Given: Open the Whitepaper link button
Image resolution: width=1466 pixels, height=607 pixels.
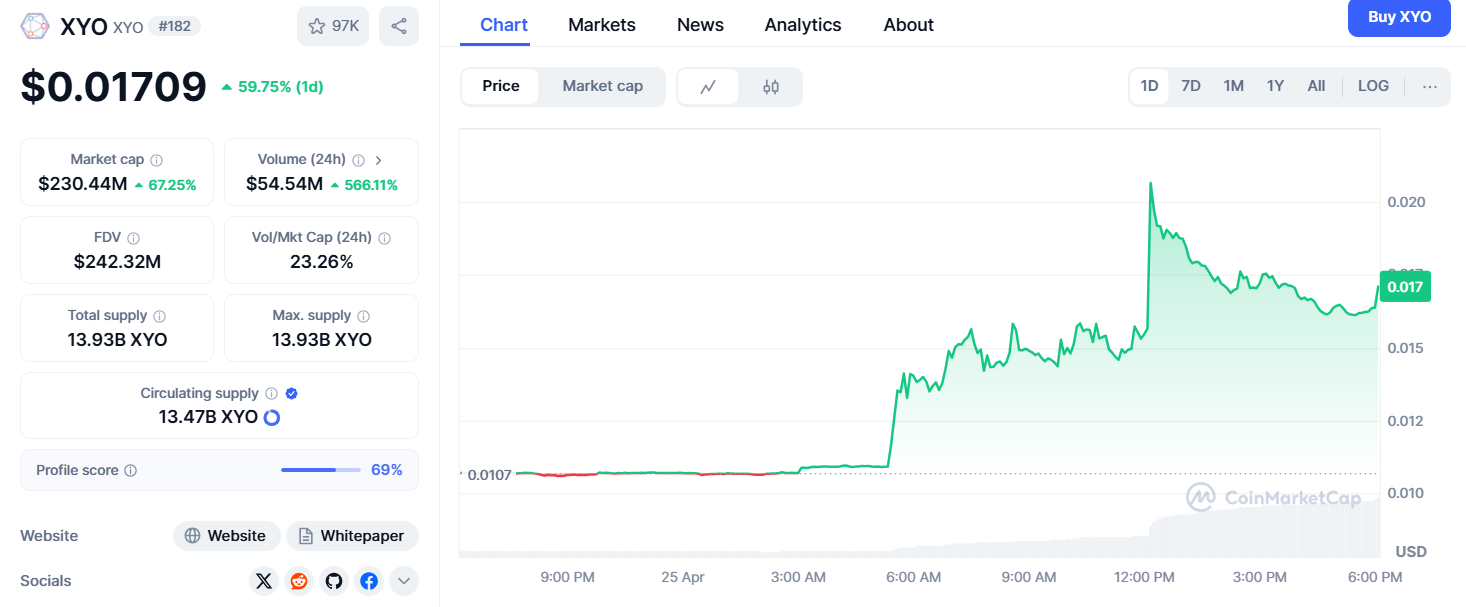Looking at the screenshot, I should coord(352,536).
